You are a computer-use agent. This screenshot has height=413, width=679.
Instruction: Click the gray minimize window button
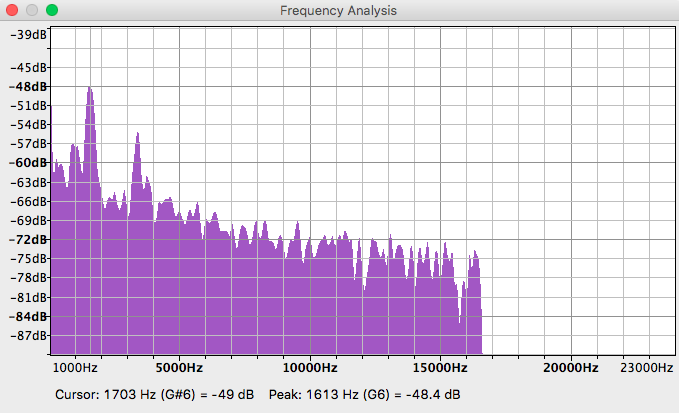point(32,10)
